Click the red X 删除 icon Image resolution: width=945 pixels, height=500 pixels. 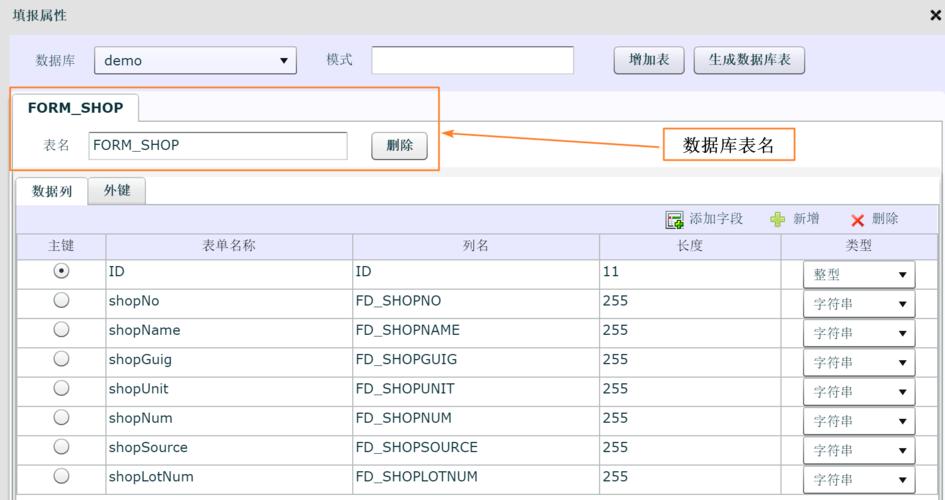tap(857, 220)
